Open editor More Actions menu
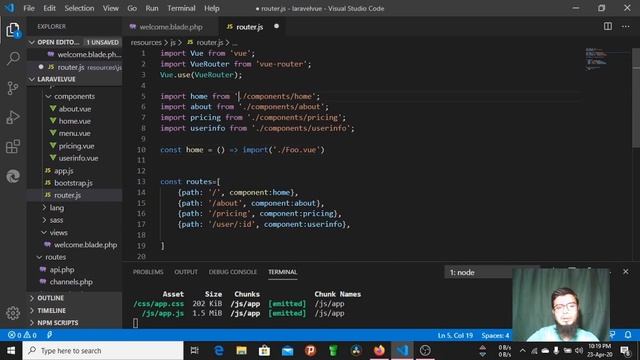This screenshot has height=360, width=640. tap(626, 27)
